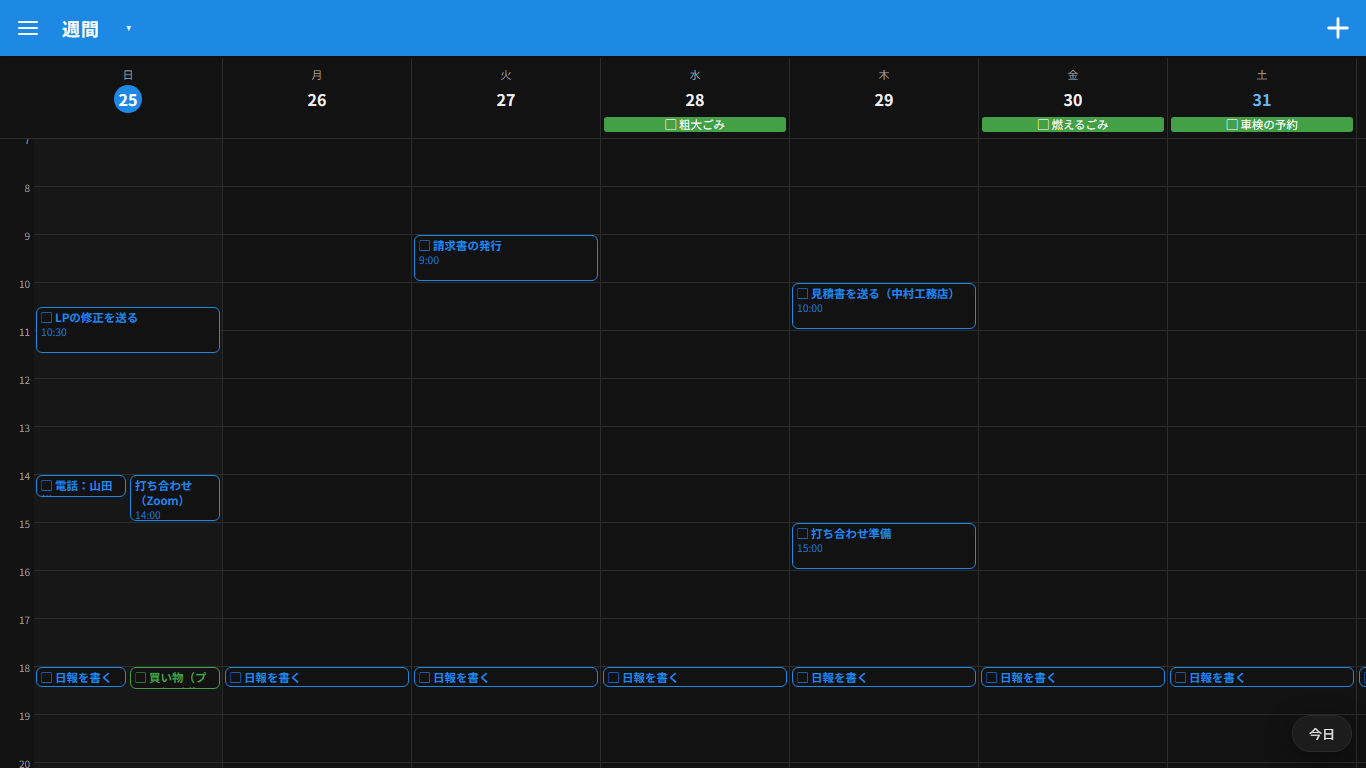Select Sunday date 25

(128, 99)
